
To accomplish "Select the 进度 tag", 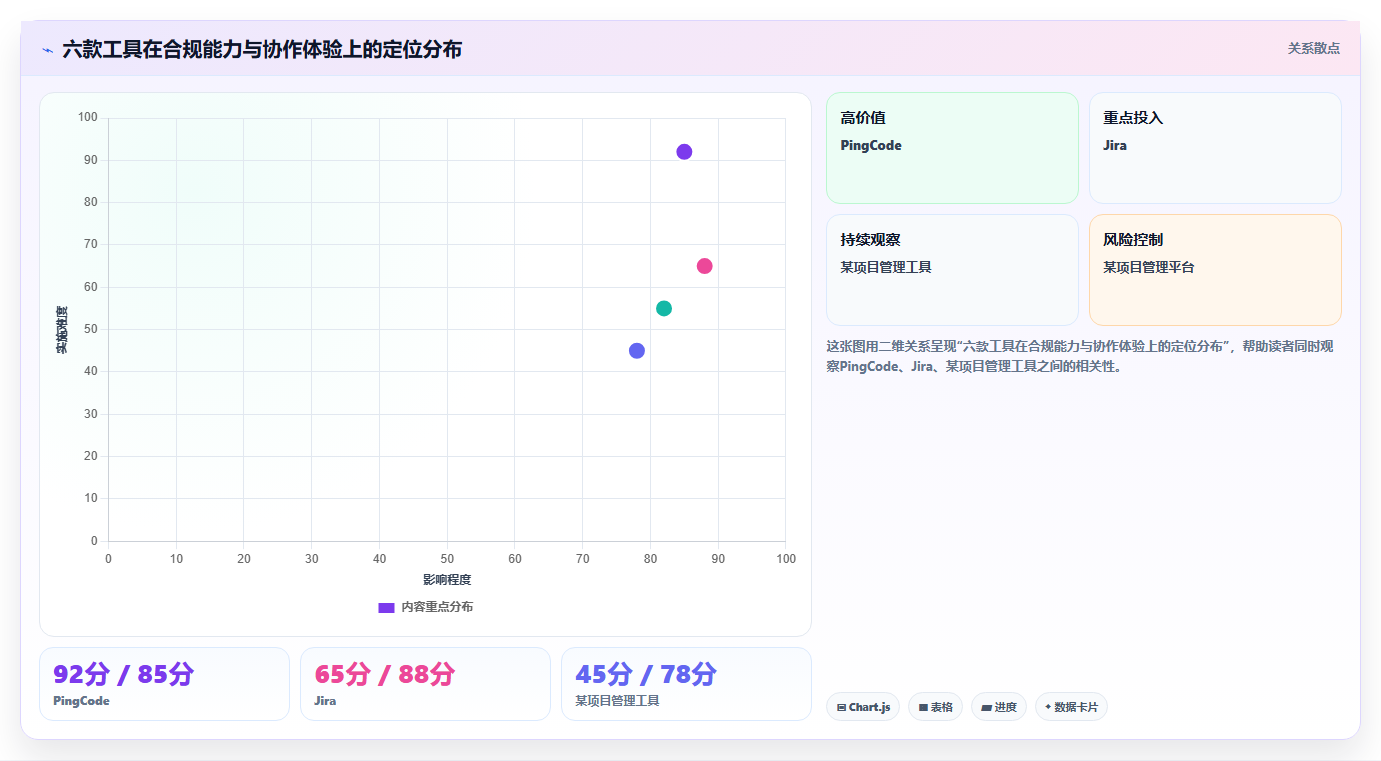I will [999, 707].
